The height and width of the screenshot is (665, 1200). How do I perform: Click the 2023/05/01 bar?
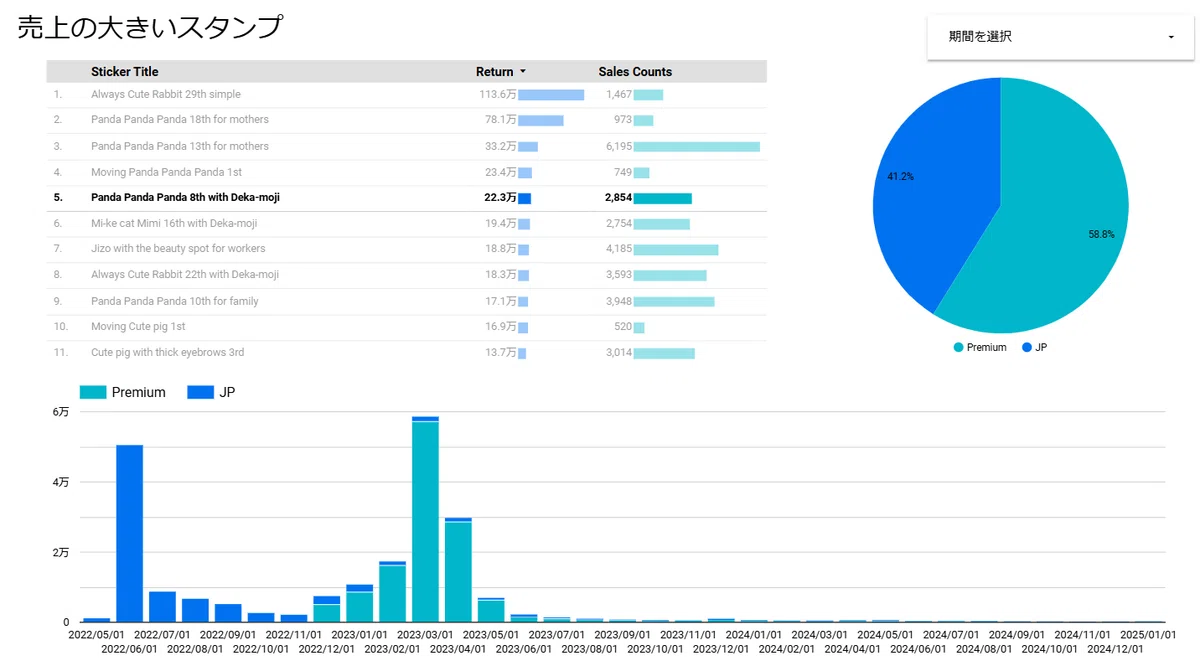pyautogui.click(x=491, y=610)
